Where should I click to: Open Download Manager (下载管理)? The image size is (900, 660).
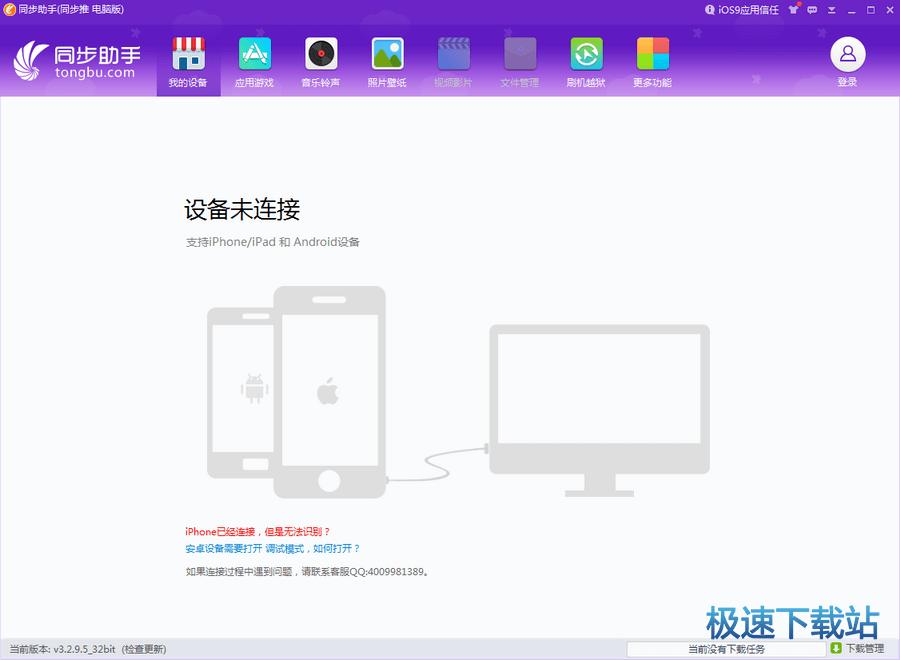click(865, 649)
